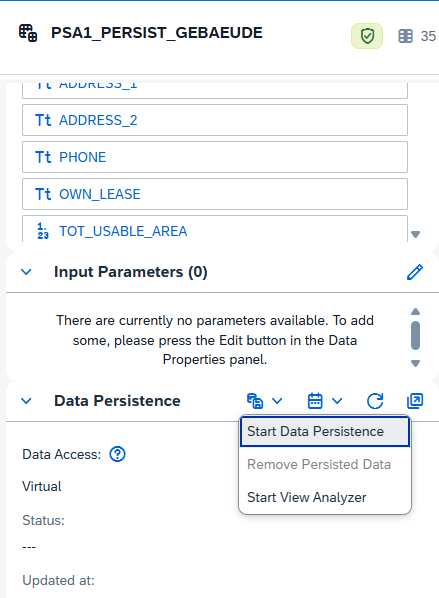Click the schedule calendar icon
439x598 pixels.
[x=315, y=401]
